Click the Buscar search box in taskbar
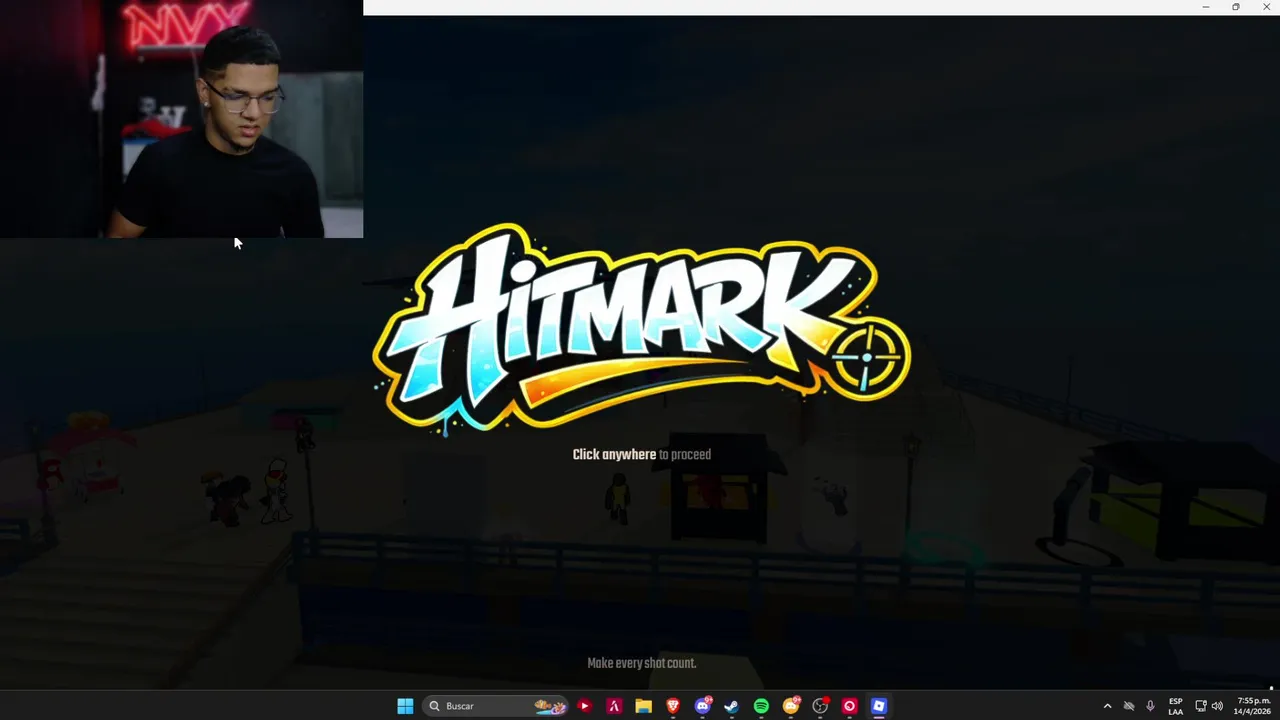 495,706
